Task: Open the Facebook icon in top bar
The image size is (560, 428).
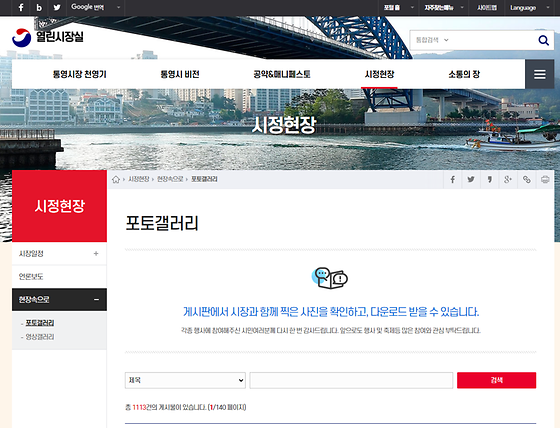Action: pos(21,8)
